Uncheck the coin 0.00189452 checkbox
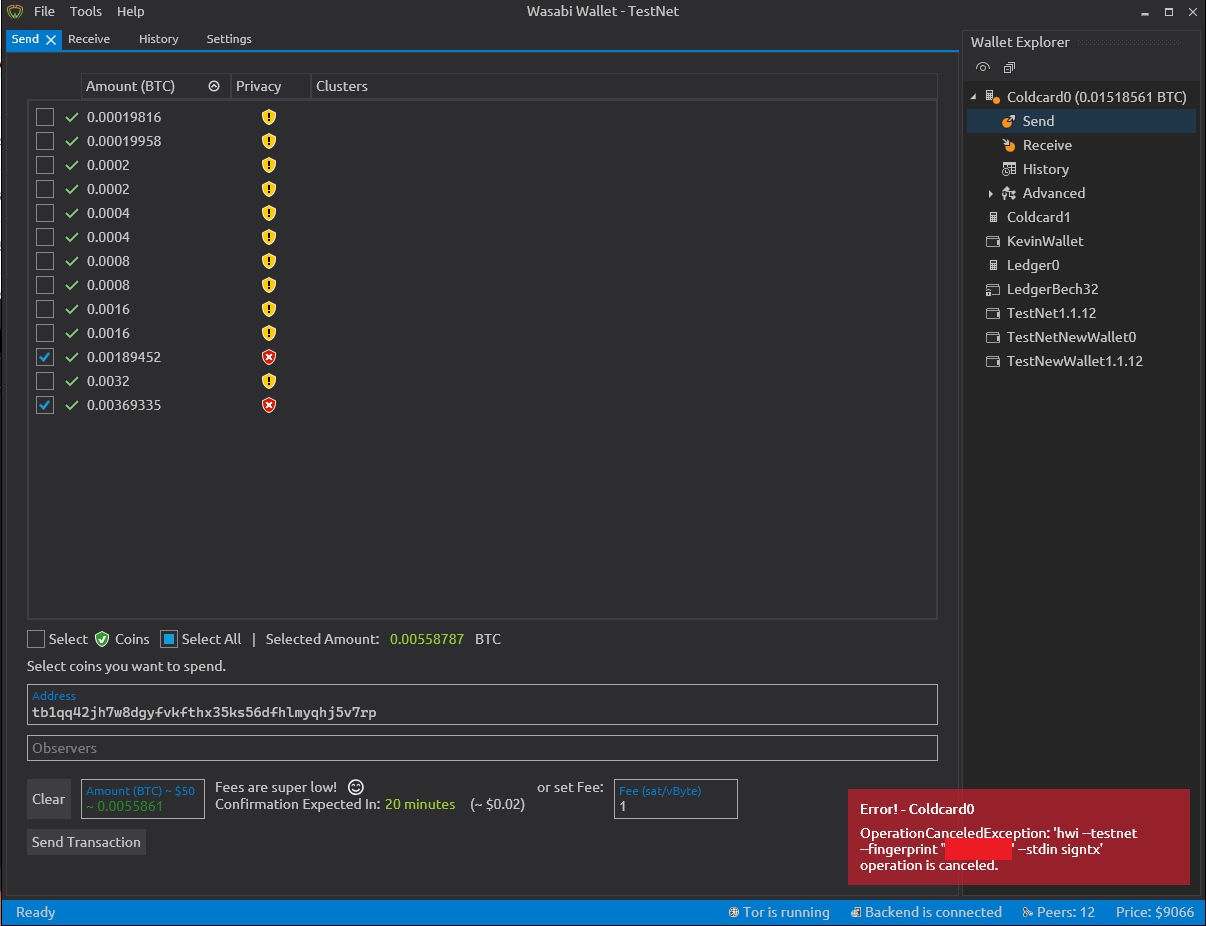Image resolution: width=1206 pixels, height=926 pixels. 45,357
